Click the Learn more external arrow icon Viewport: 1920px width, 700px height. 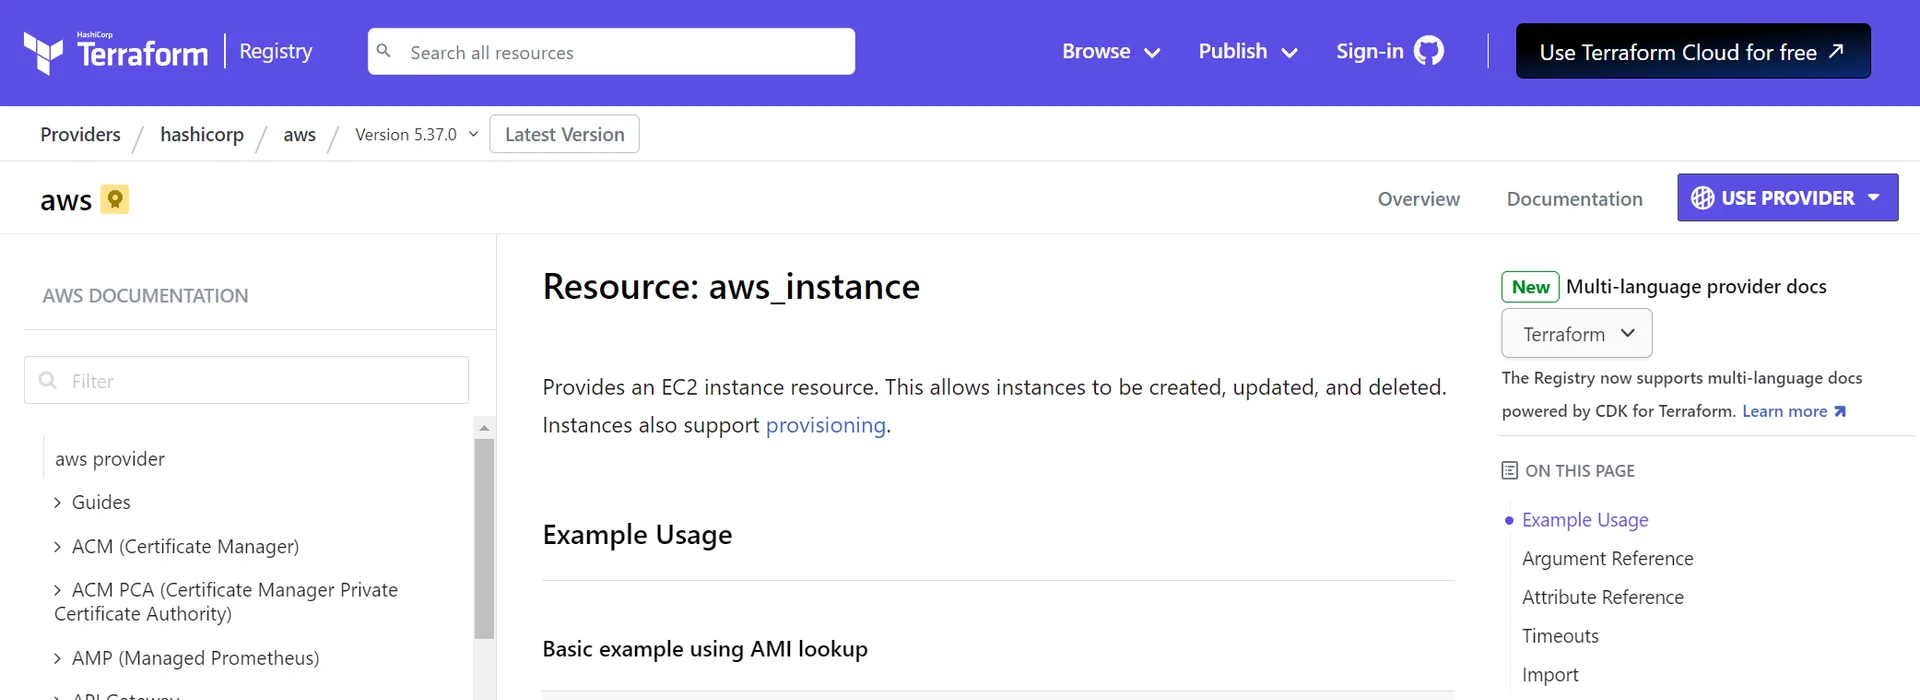pyautogui.click(x=1839, y=411)
